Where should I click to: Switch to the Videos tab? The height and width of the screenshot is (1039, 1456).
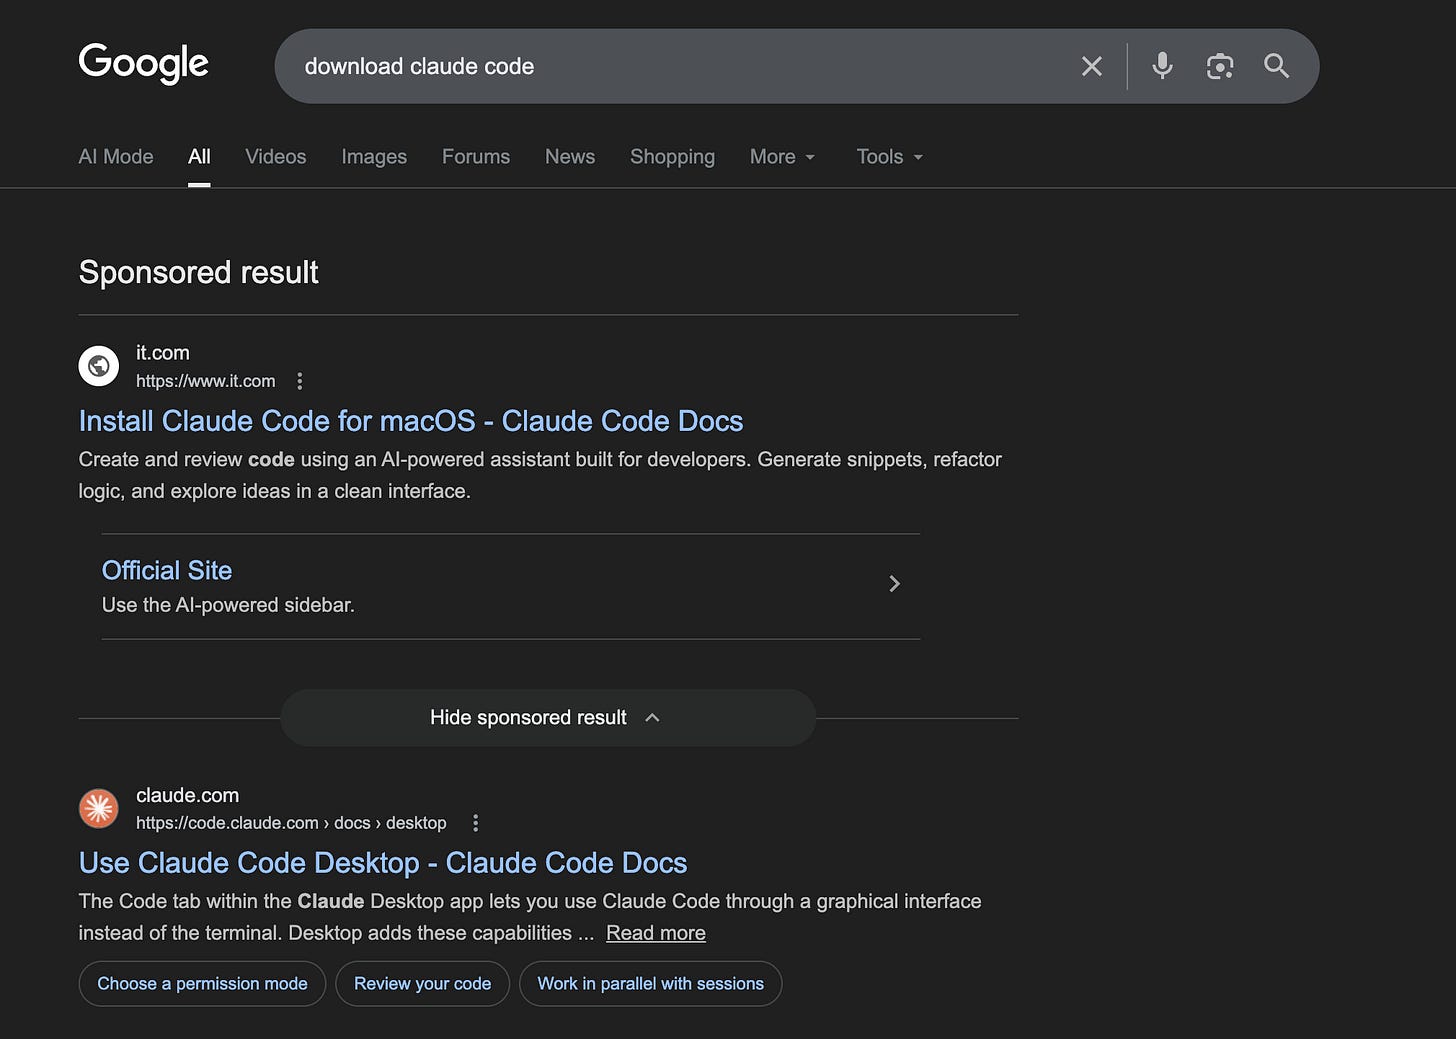click(276, 157)
